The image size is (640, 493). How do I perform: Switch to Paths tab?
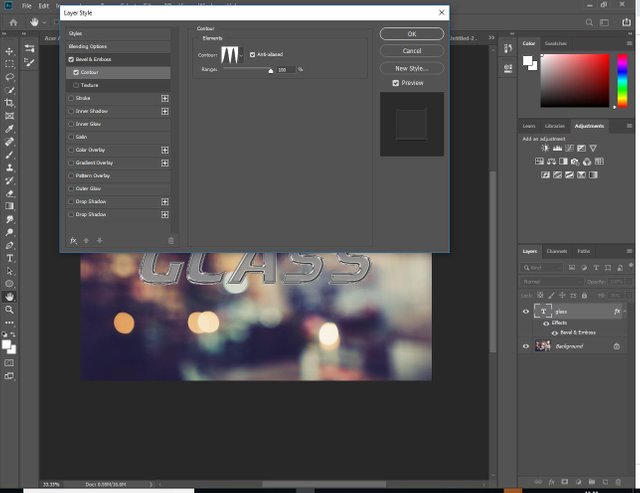583,251
